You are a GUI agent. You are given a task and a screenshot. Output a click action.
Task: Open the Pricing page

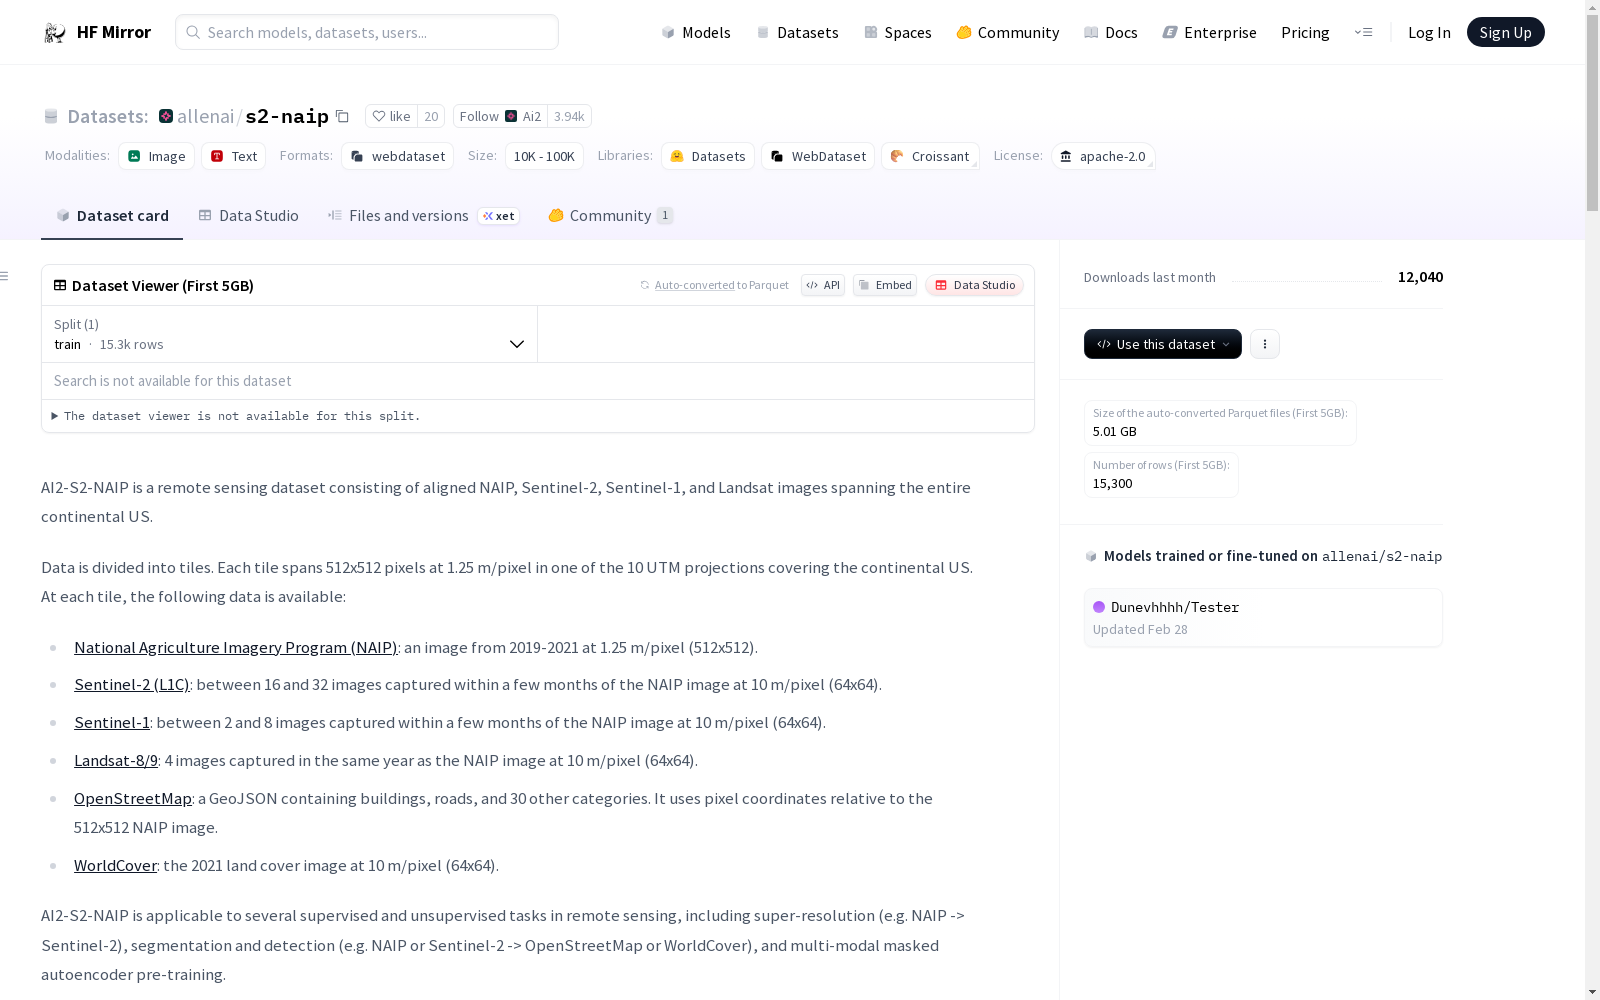1305,32
